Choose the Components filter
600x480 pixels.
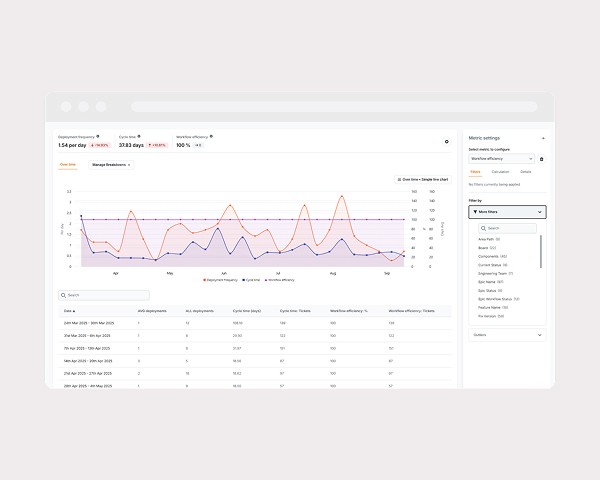click(492, 256)
